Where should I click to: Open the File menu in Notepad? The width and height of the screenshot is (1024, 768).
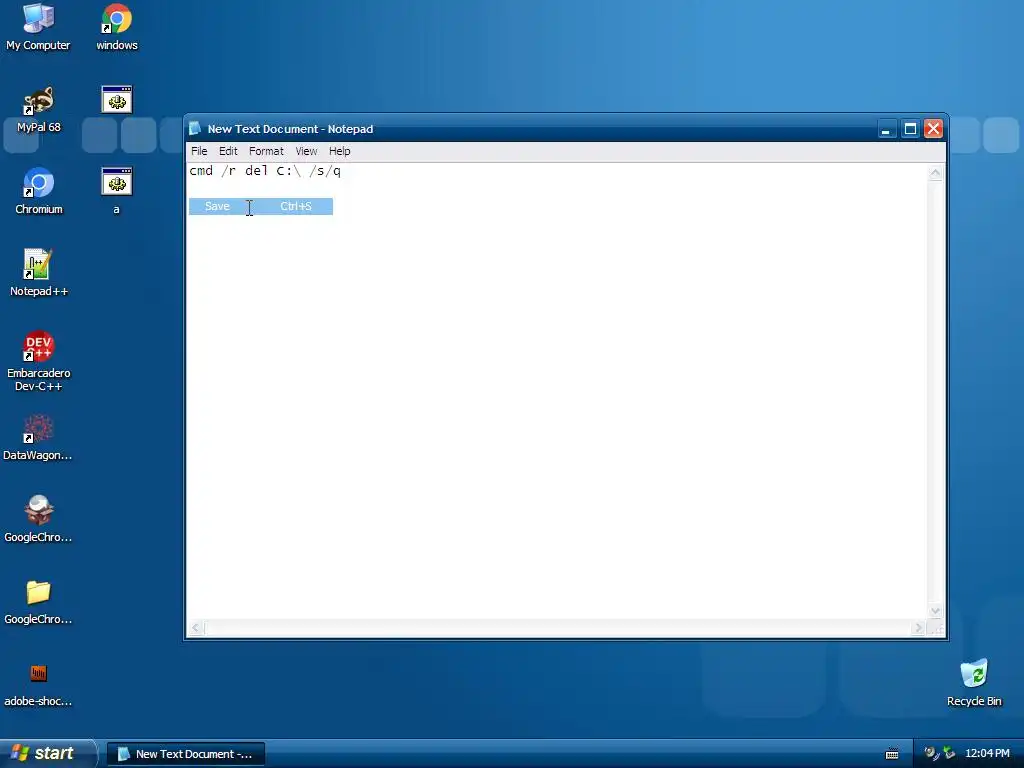point(199,151)
